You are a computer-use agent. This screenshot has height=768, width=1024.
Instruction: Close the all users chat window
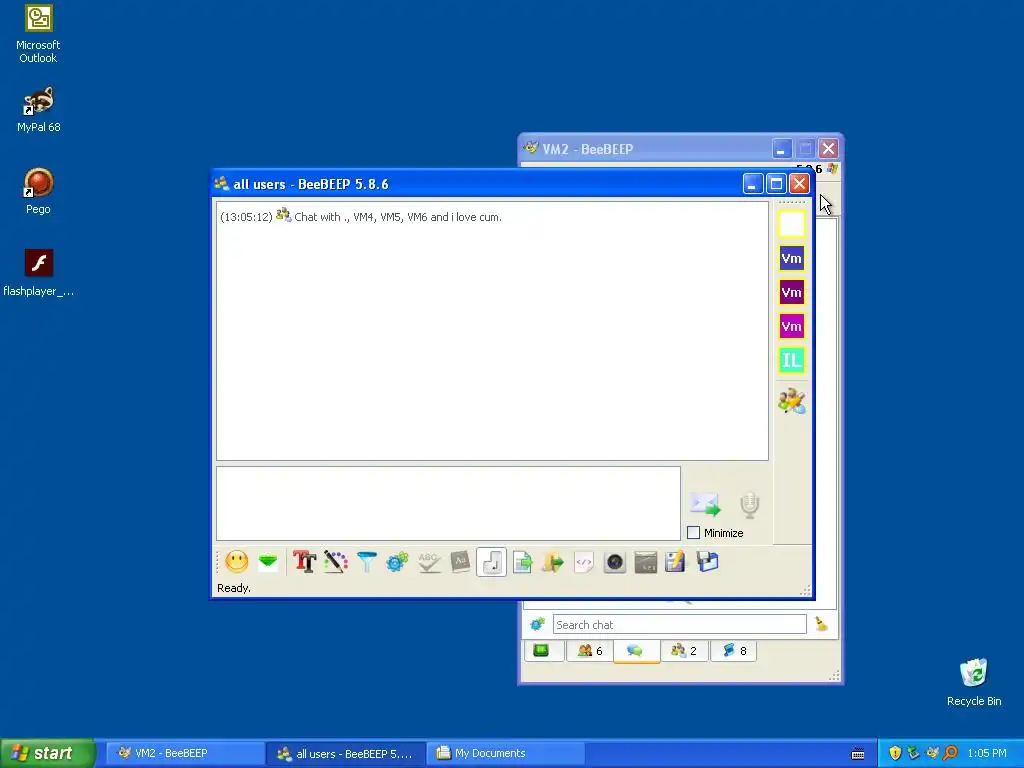(x=799, y=184)
